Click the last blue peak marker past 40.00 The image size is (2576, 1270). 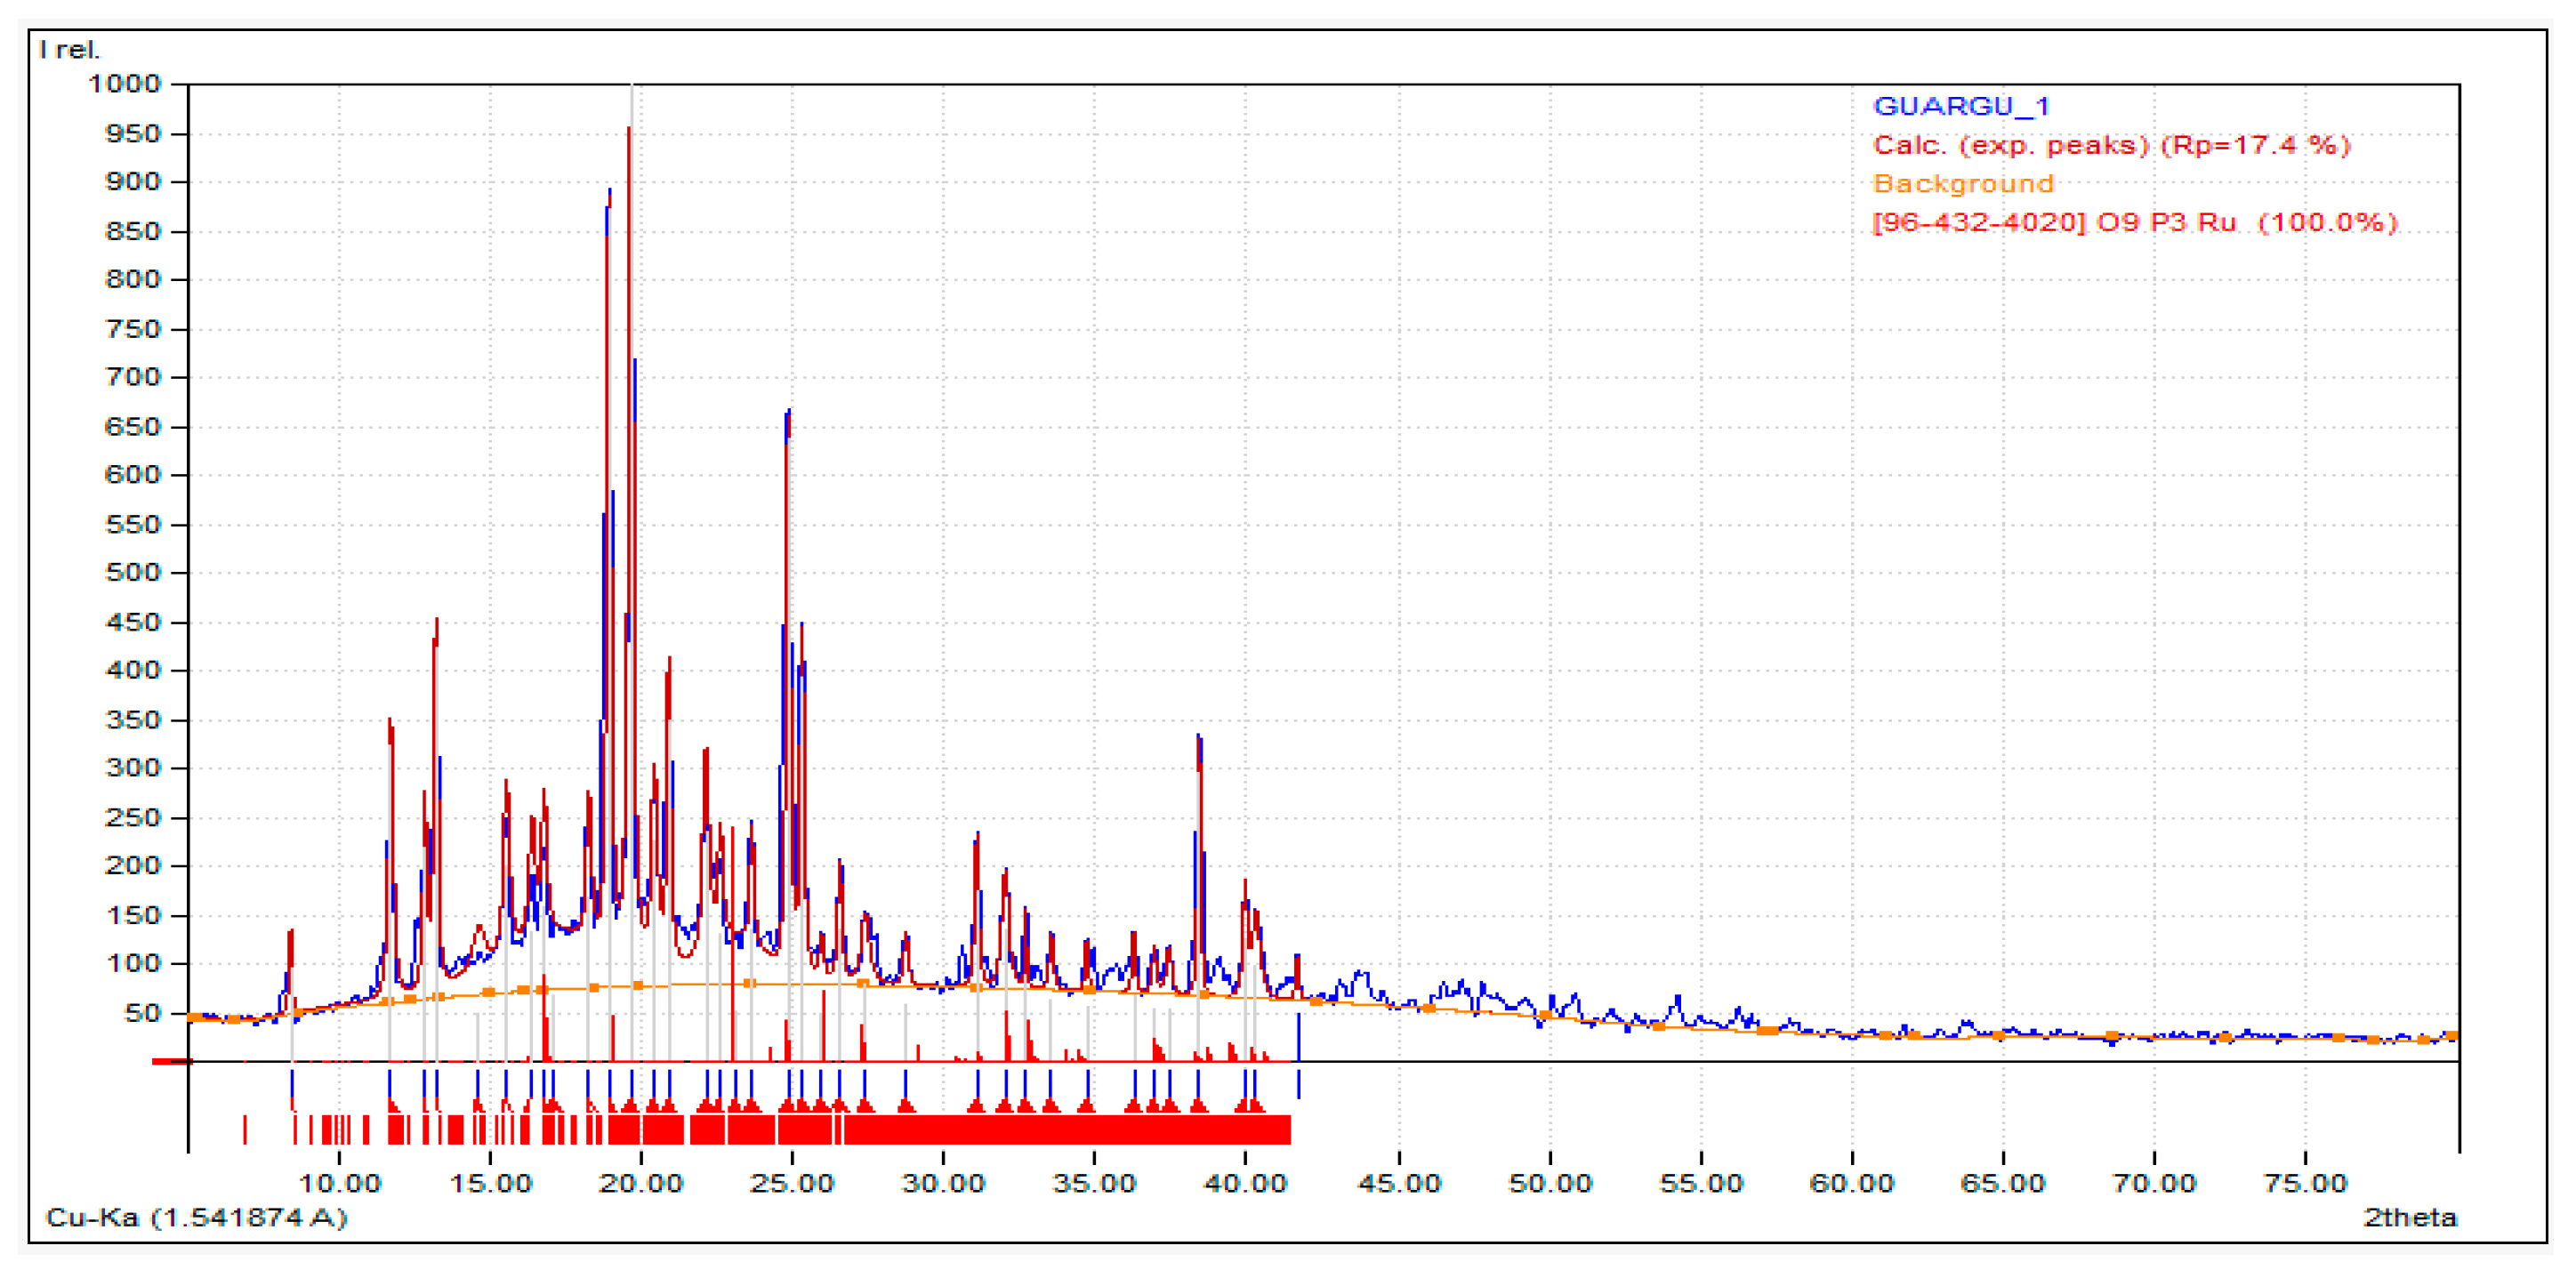tap(1298, 1084)
